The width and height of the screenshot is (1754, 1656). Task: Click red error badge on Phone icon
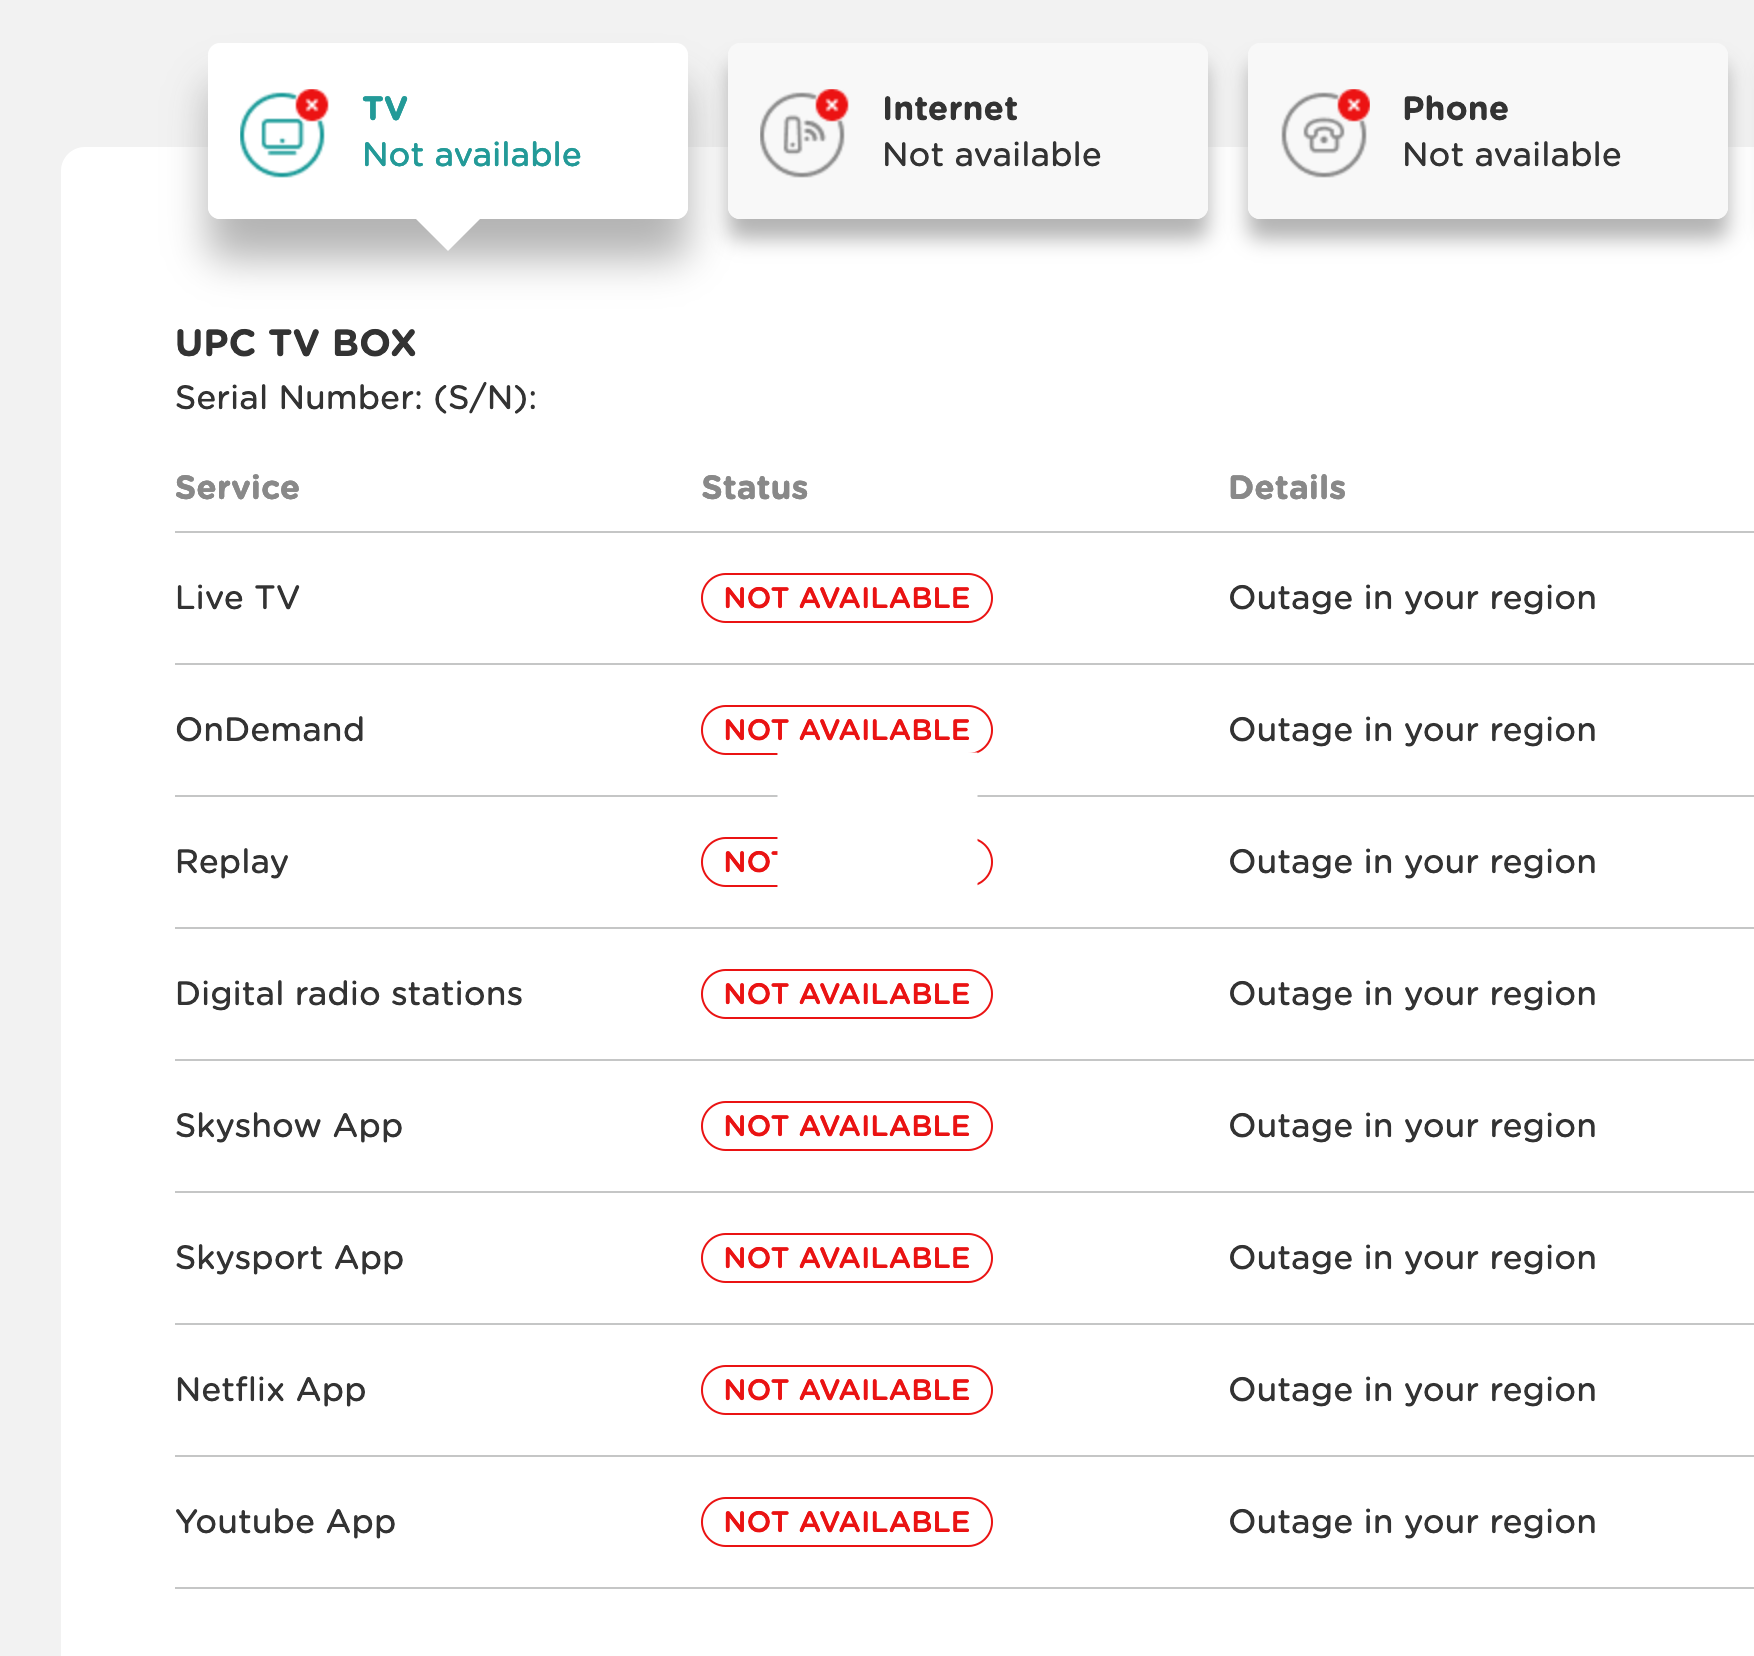tap(1354, 104)
